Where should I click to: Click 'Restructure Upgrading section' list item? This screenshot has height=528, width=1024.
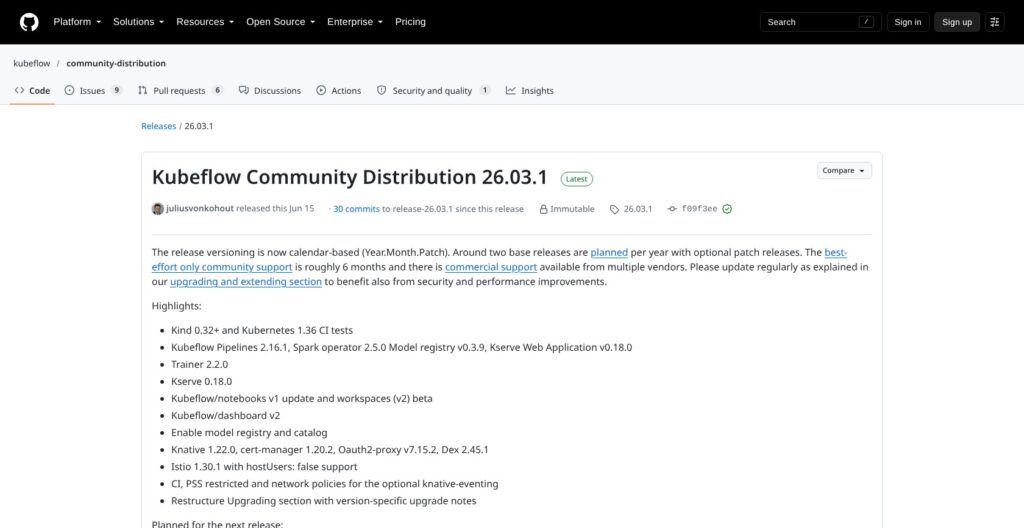click(x=323, y=501)
